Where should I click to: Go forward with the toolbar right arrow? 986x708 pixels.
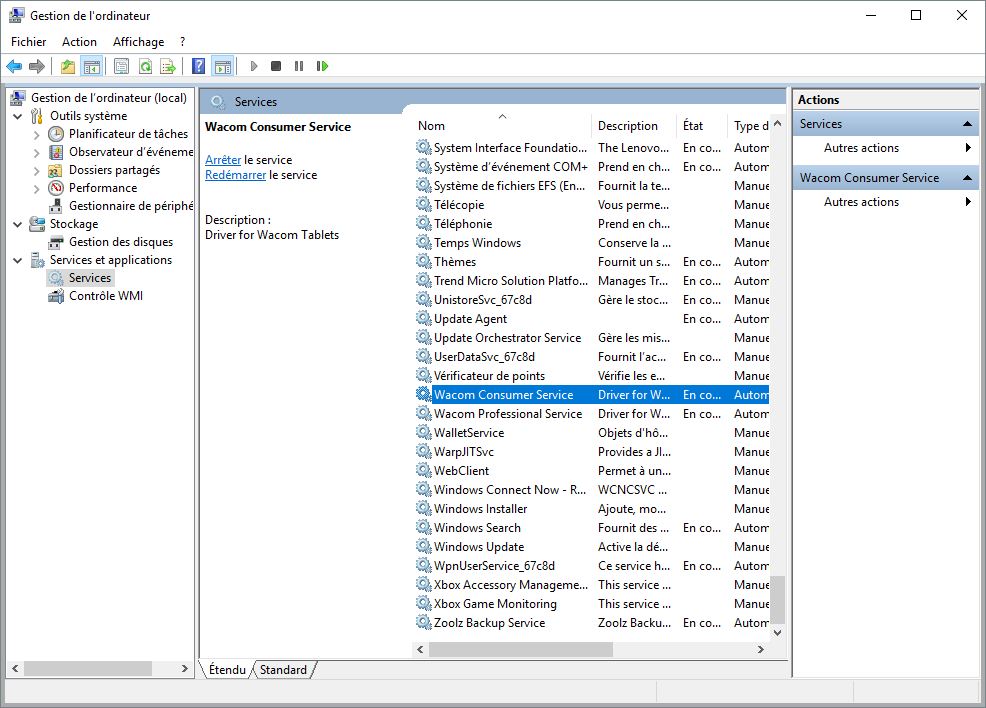[x=37, y=66]
